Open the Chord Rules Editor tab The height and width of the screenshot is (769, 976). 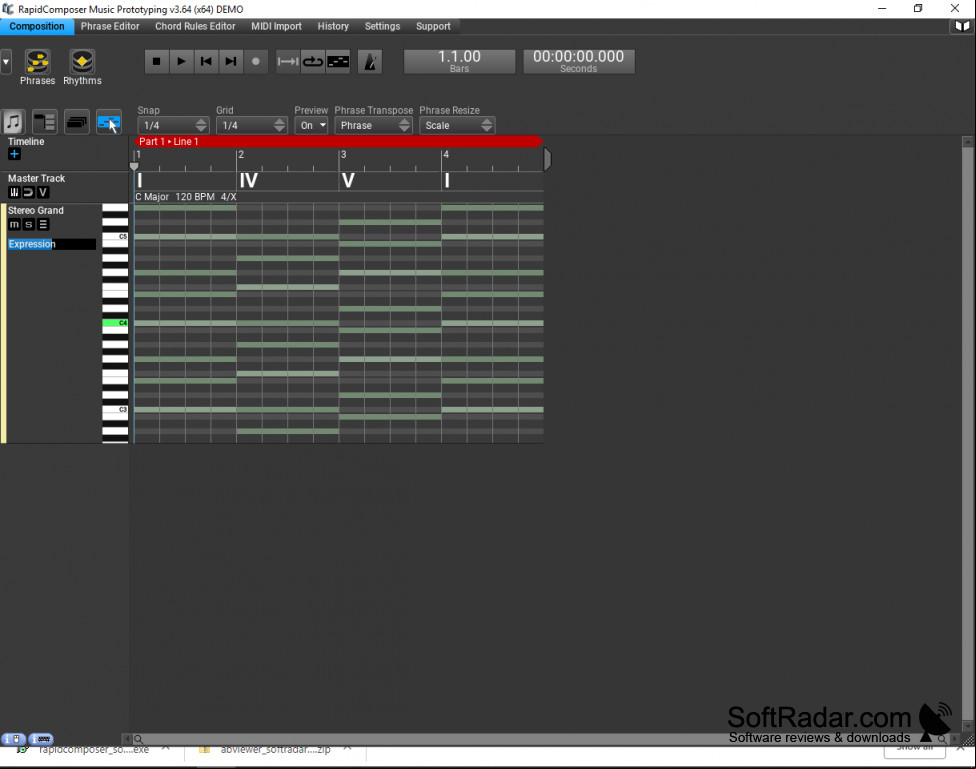(x=195, y=26)
